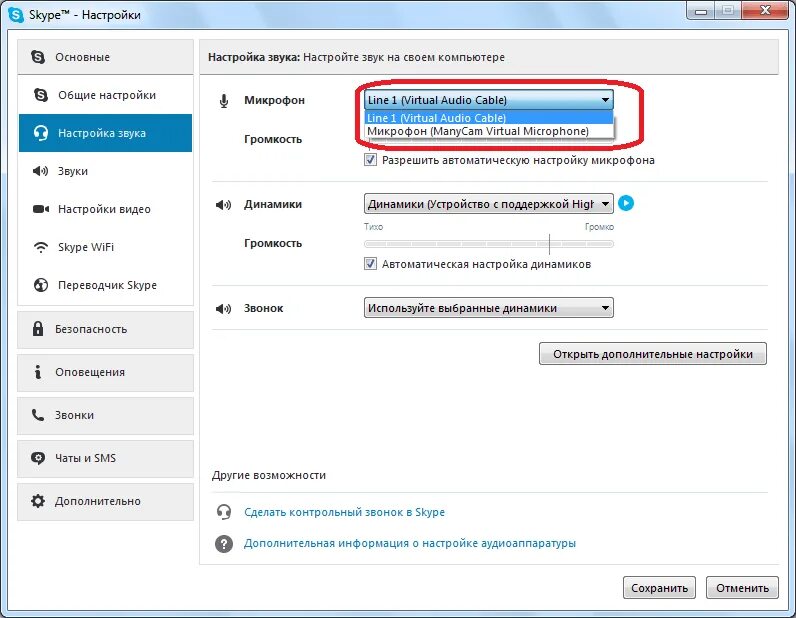
Task: Click the Сохранить button
Action: click(659, 588)
